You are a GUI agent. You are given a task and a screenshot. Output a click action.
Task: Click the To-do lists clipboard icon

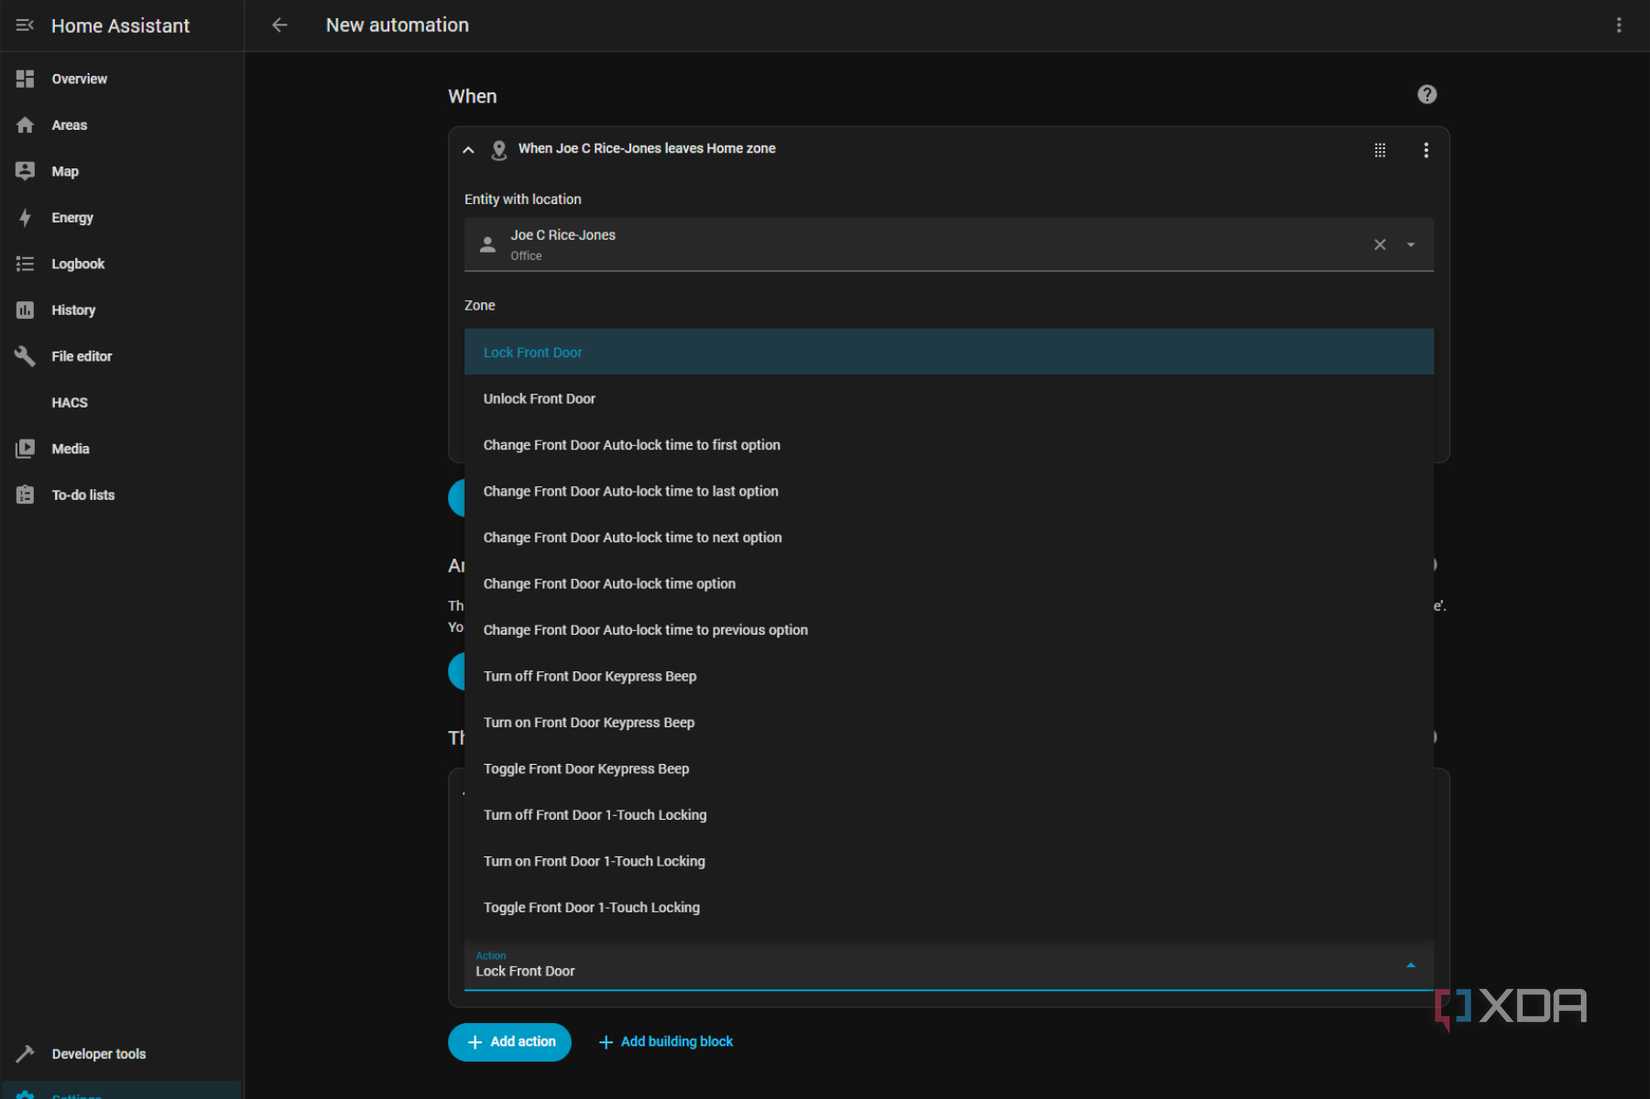pyautogui.click(x=25, y=495)
